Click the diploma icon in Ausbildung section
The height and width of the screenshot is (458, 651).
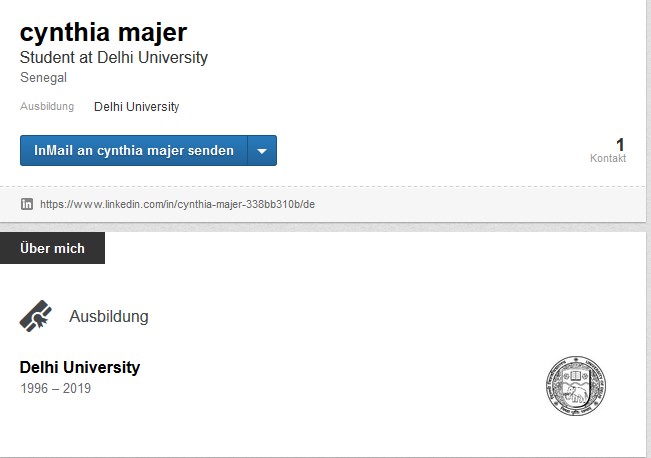tap(36, 316)
